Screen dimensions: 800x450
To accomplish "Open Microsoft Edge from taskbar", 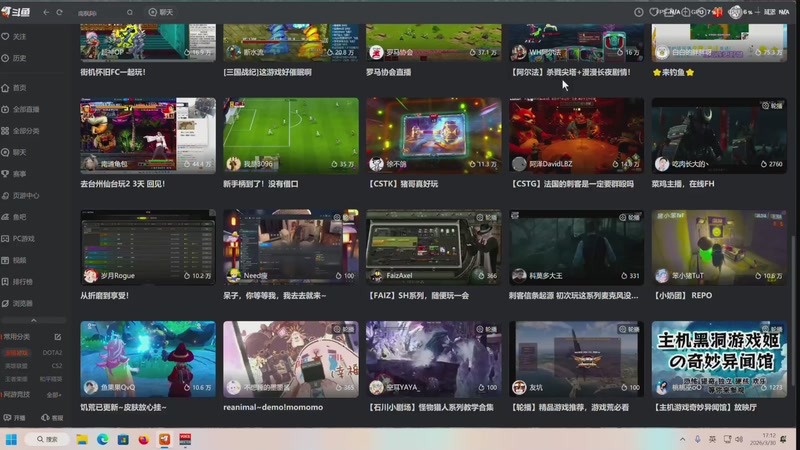I will point(103,439).
